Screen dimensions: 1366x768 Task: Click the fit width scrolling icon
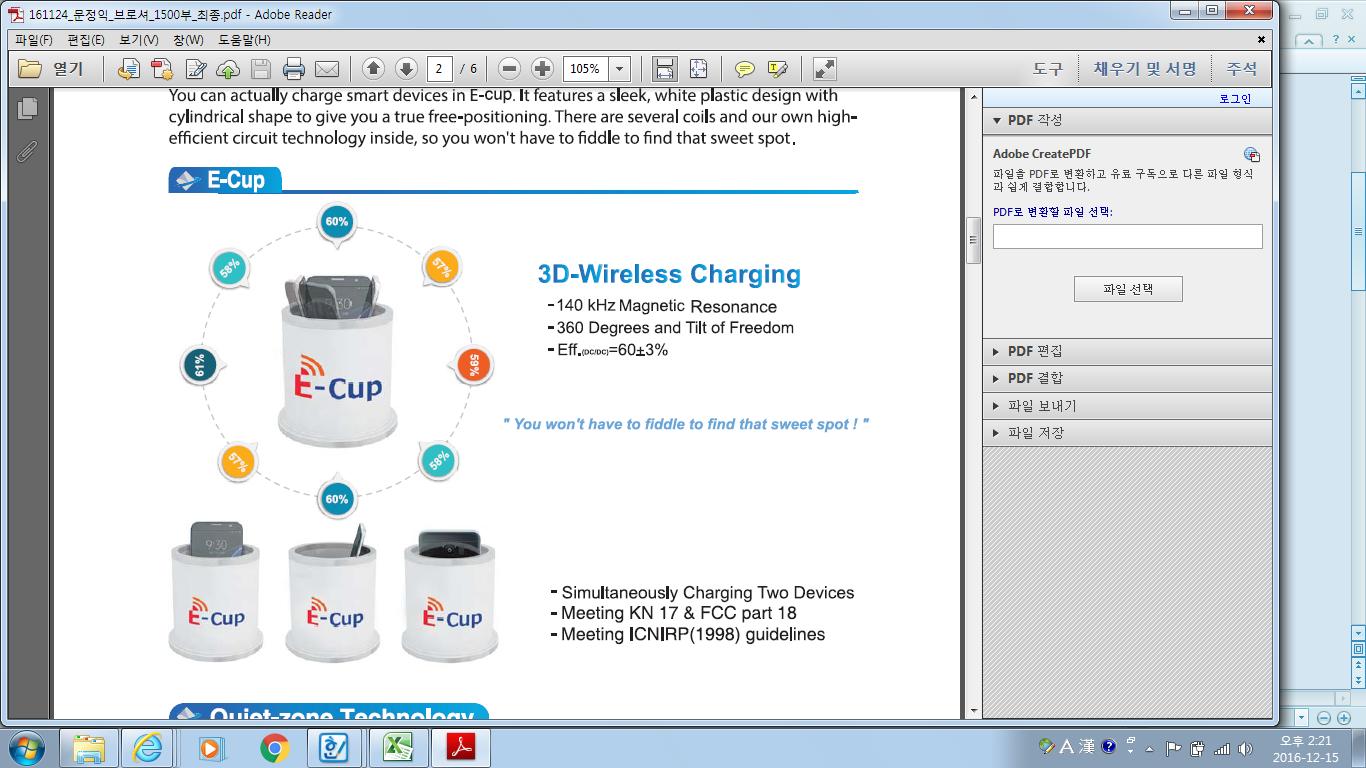pyautogui.click(x=664, y=69)
